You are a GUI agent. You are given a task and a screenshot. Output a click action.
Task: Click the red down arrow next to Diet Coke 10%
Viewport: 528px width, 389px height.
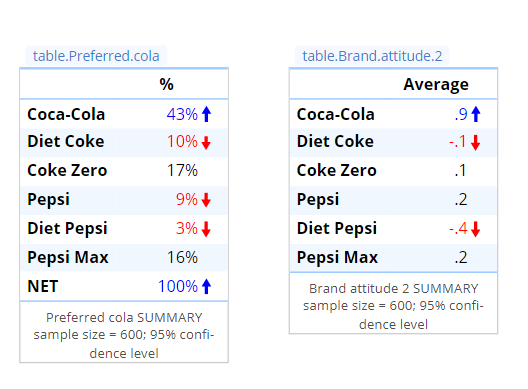tap(206, 142)
